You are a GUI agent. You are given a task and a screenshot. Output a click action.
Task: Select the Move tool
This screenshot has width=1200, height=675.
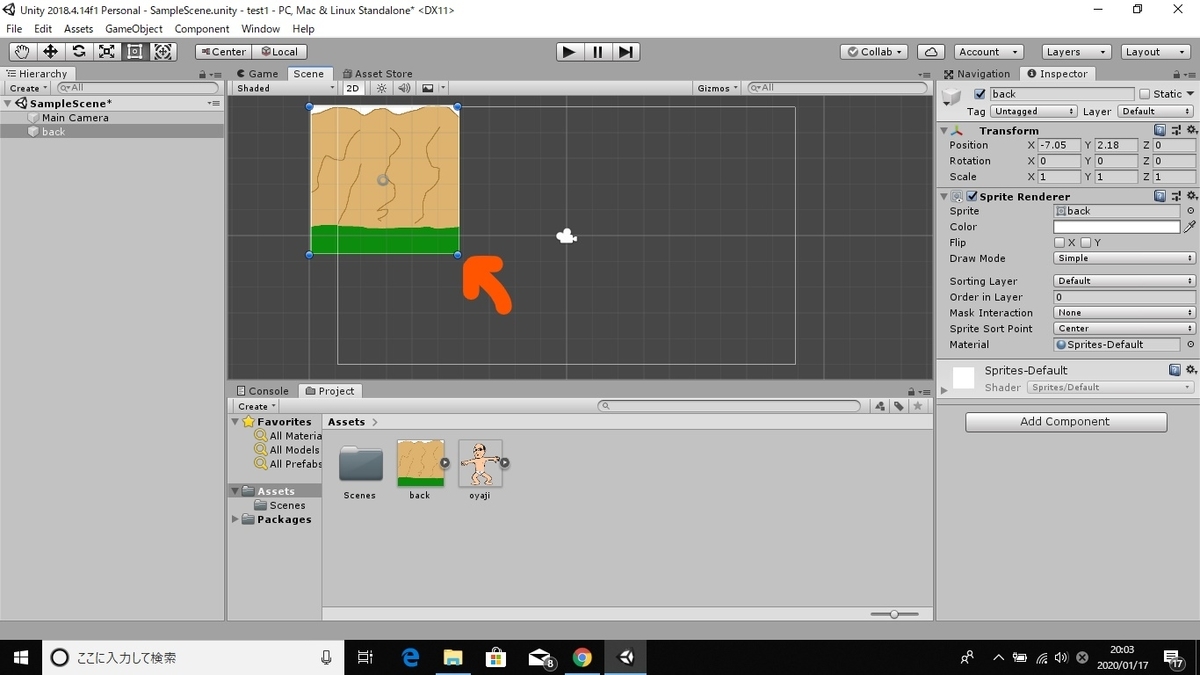[x=50, y=52]
